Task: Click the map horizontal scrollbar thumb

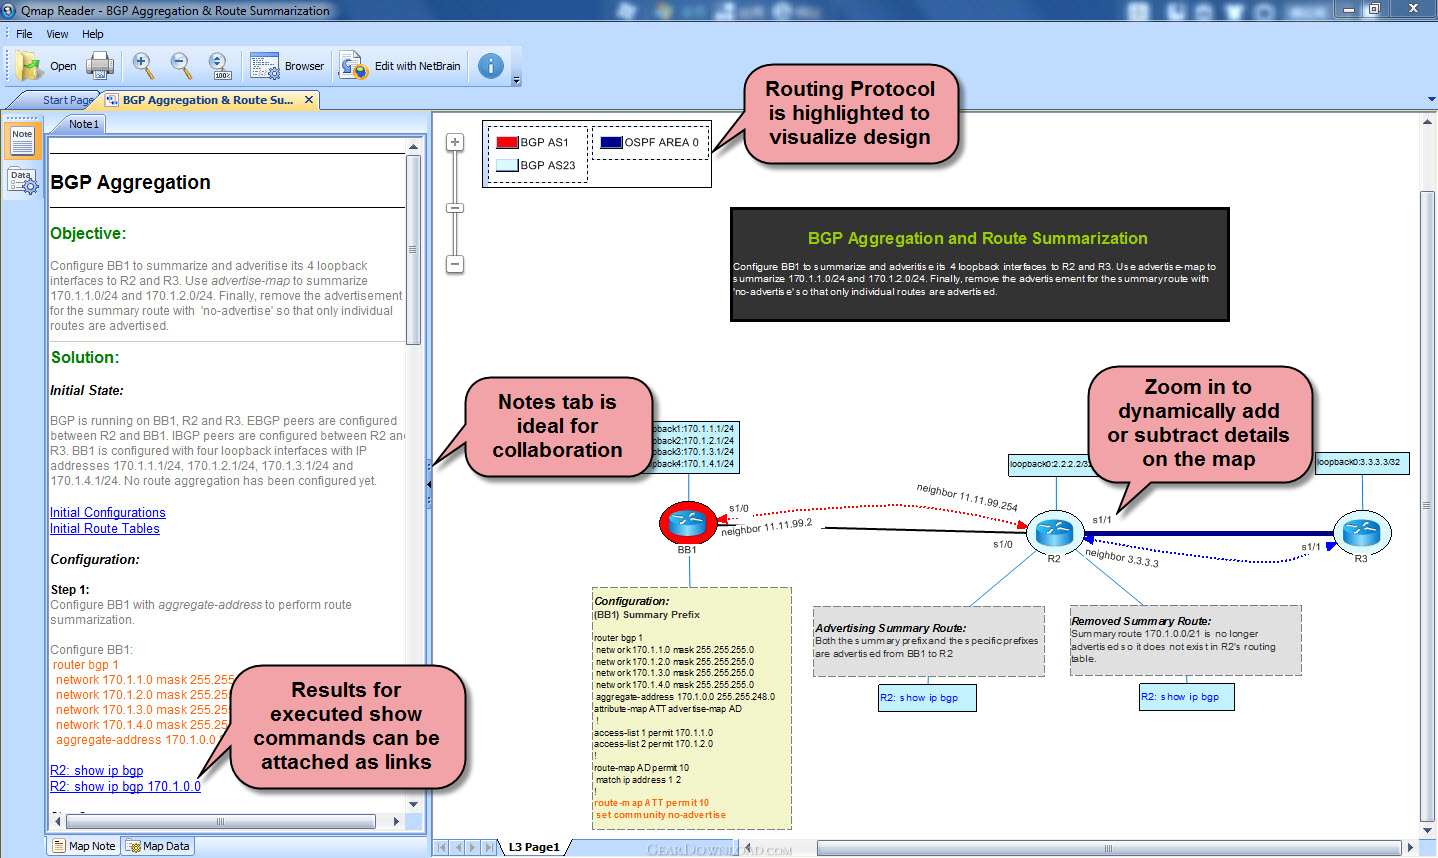Action: pos(1108,848)
